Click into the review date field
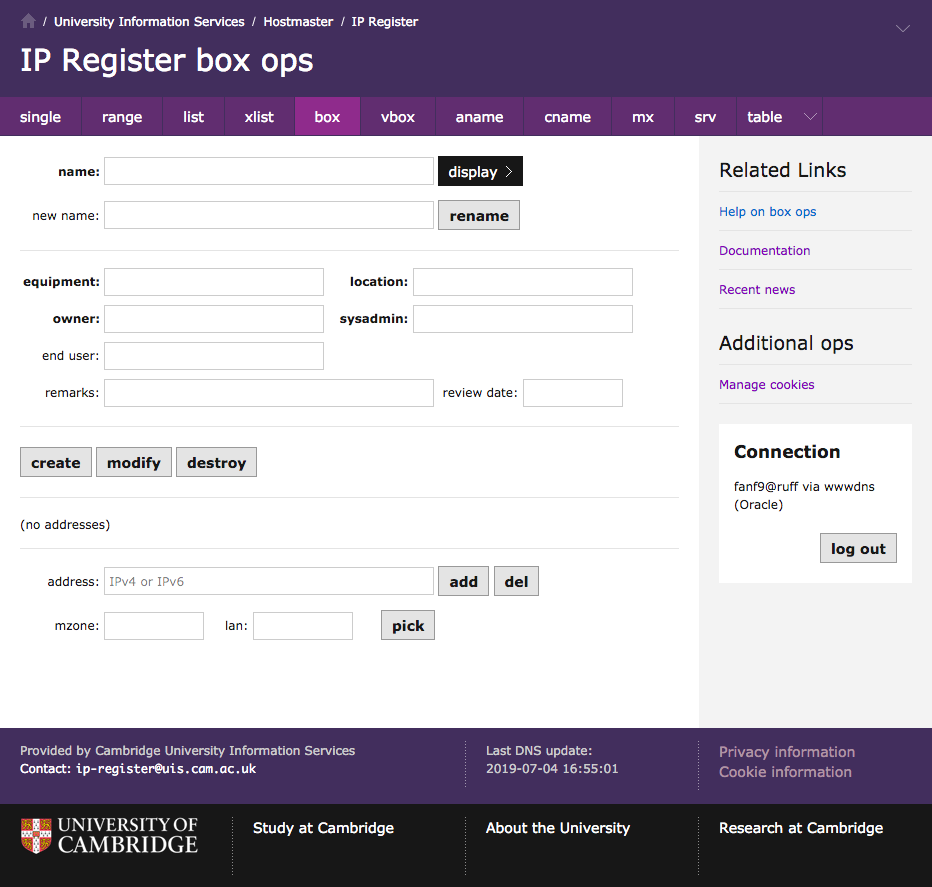 572,393
